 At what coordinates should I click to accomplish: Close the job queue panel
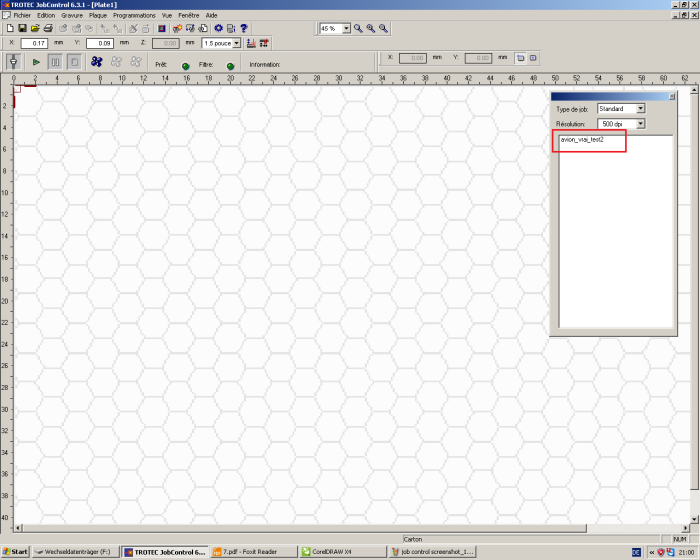pos(671,96)
